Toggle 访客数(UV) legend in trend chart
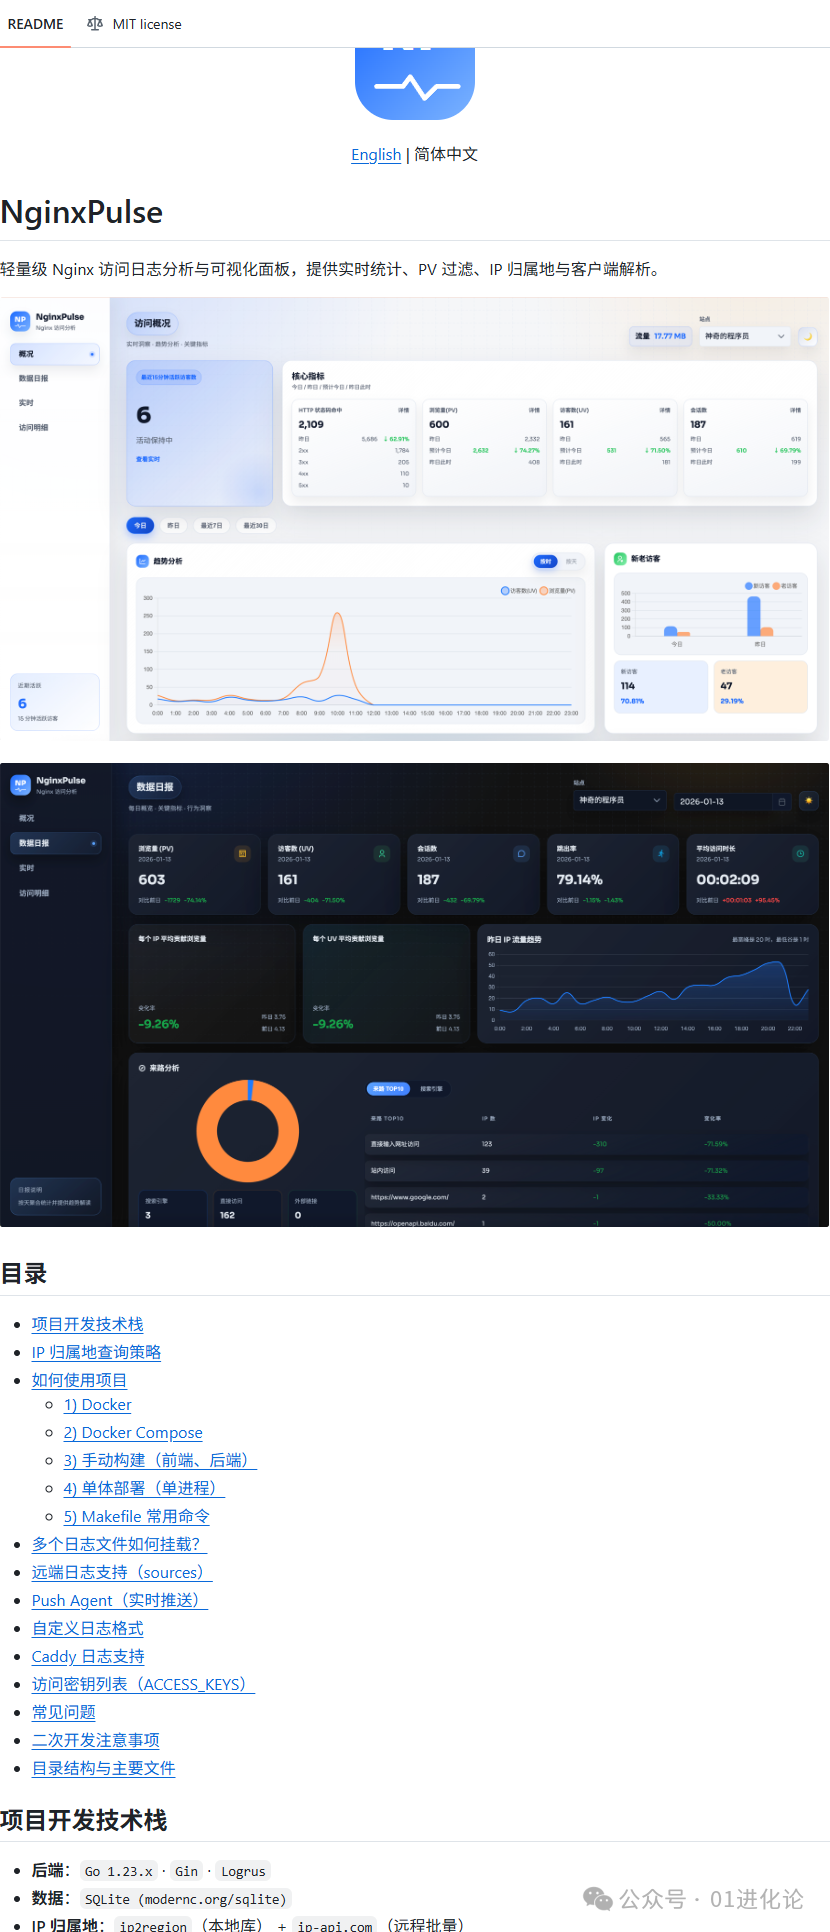830x1932 pixels. (x=519, y=591)
